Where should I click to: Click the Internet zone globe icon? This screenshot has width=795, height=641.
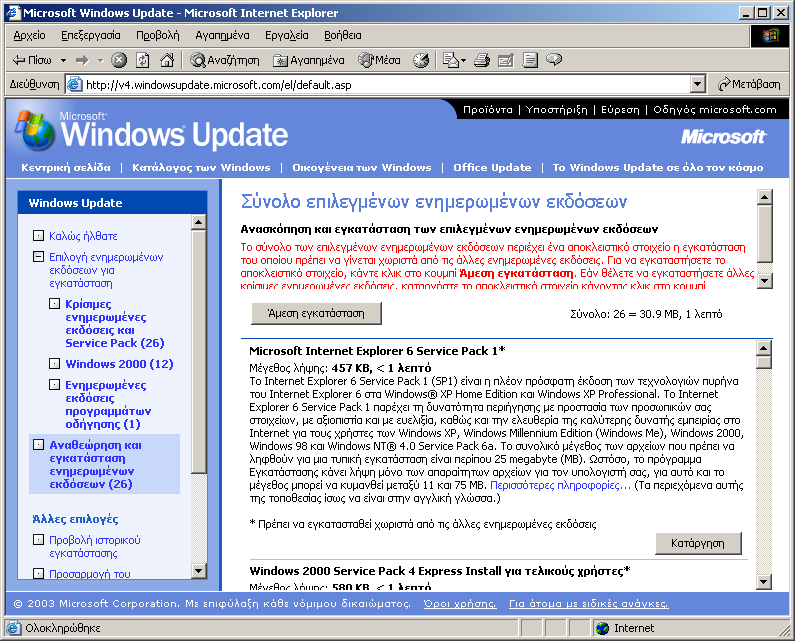click(602, 628)
